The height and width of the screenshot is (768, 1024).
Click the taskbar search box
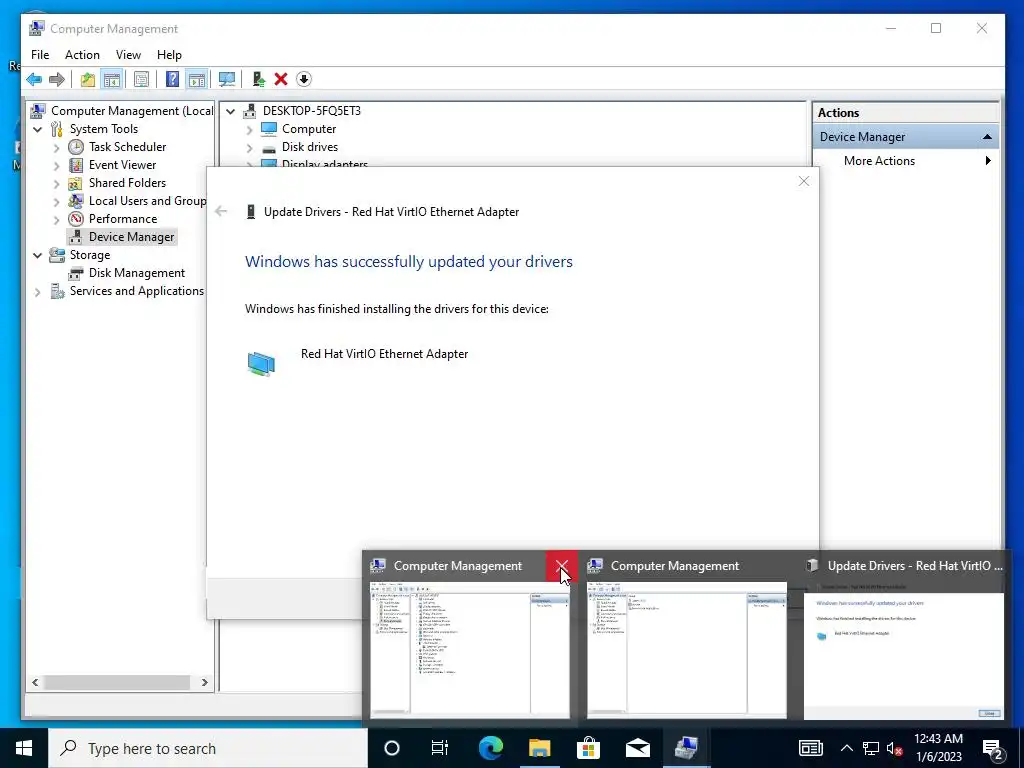[208, 748]
